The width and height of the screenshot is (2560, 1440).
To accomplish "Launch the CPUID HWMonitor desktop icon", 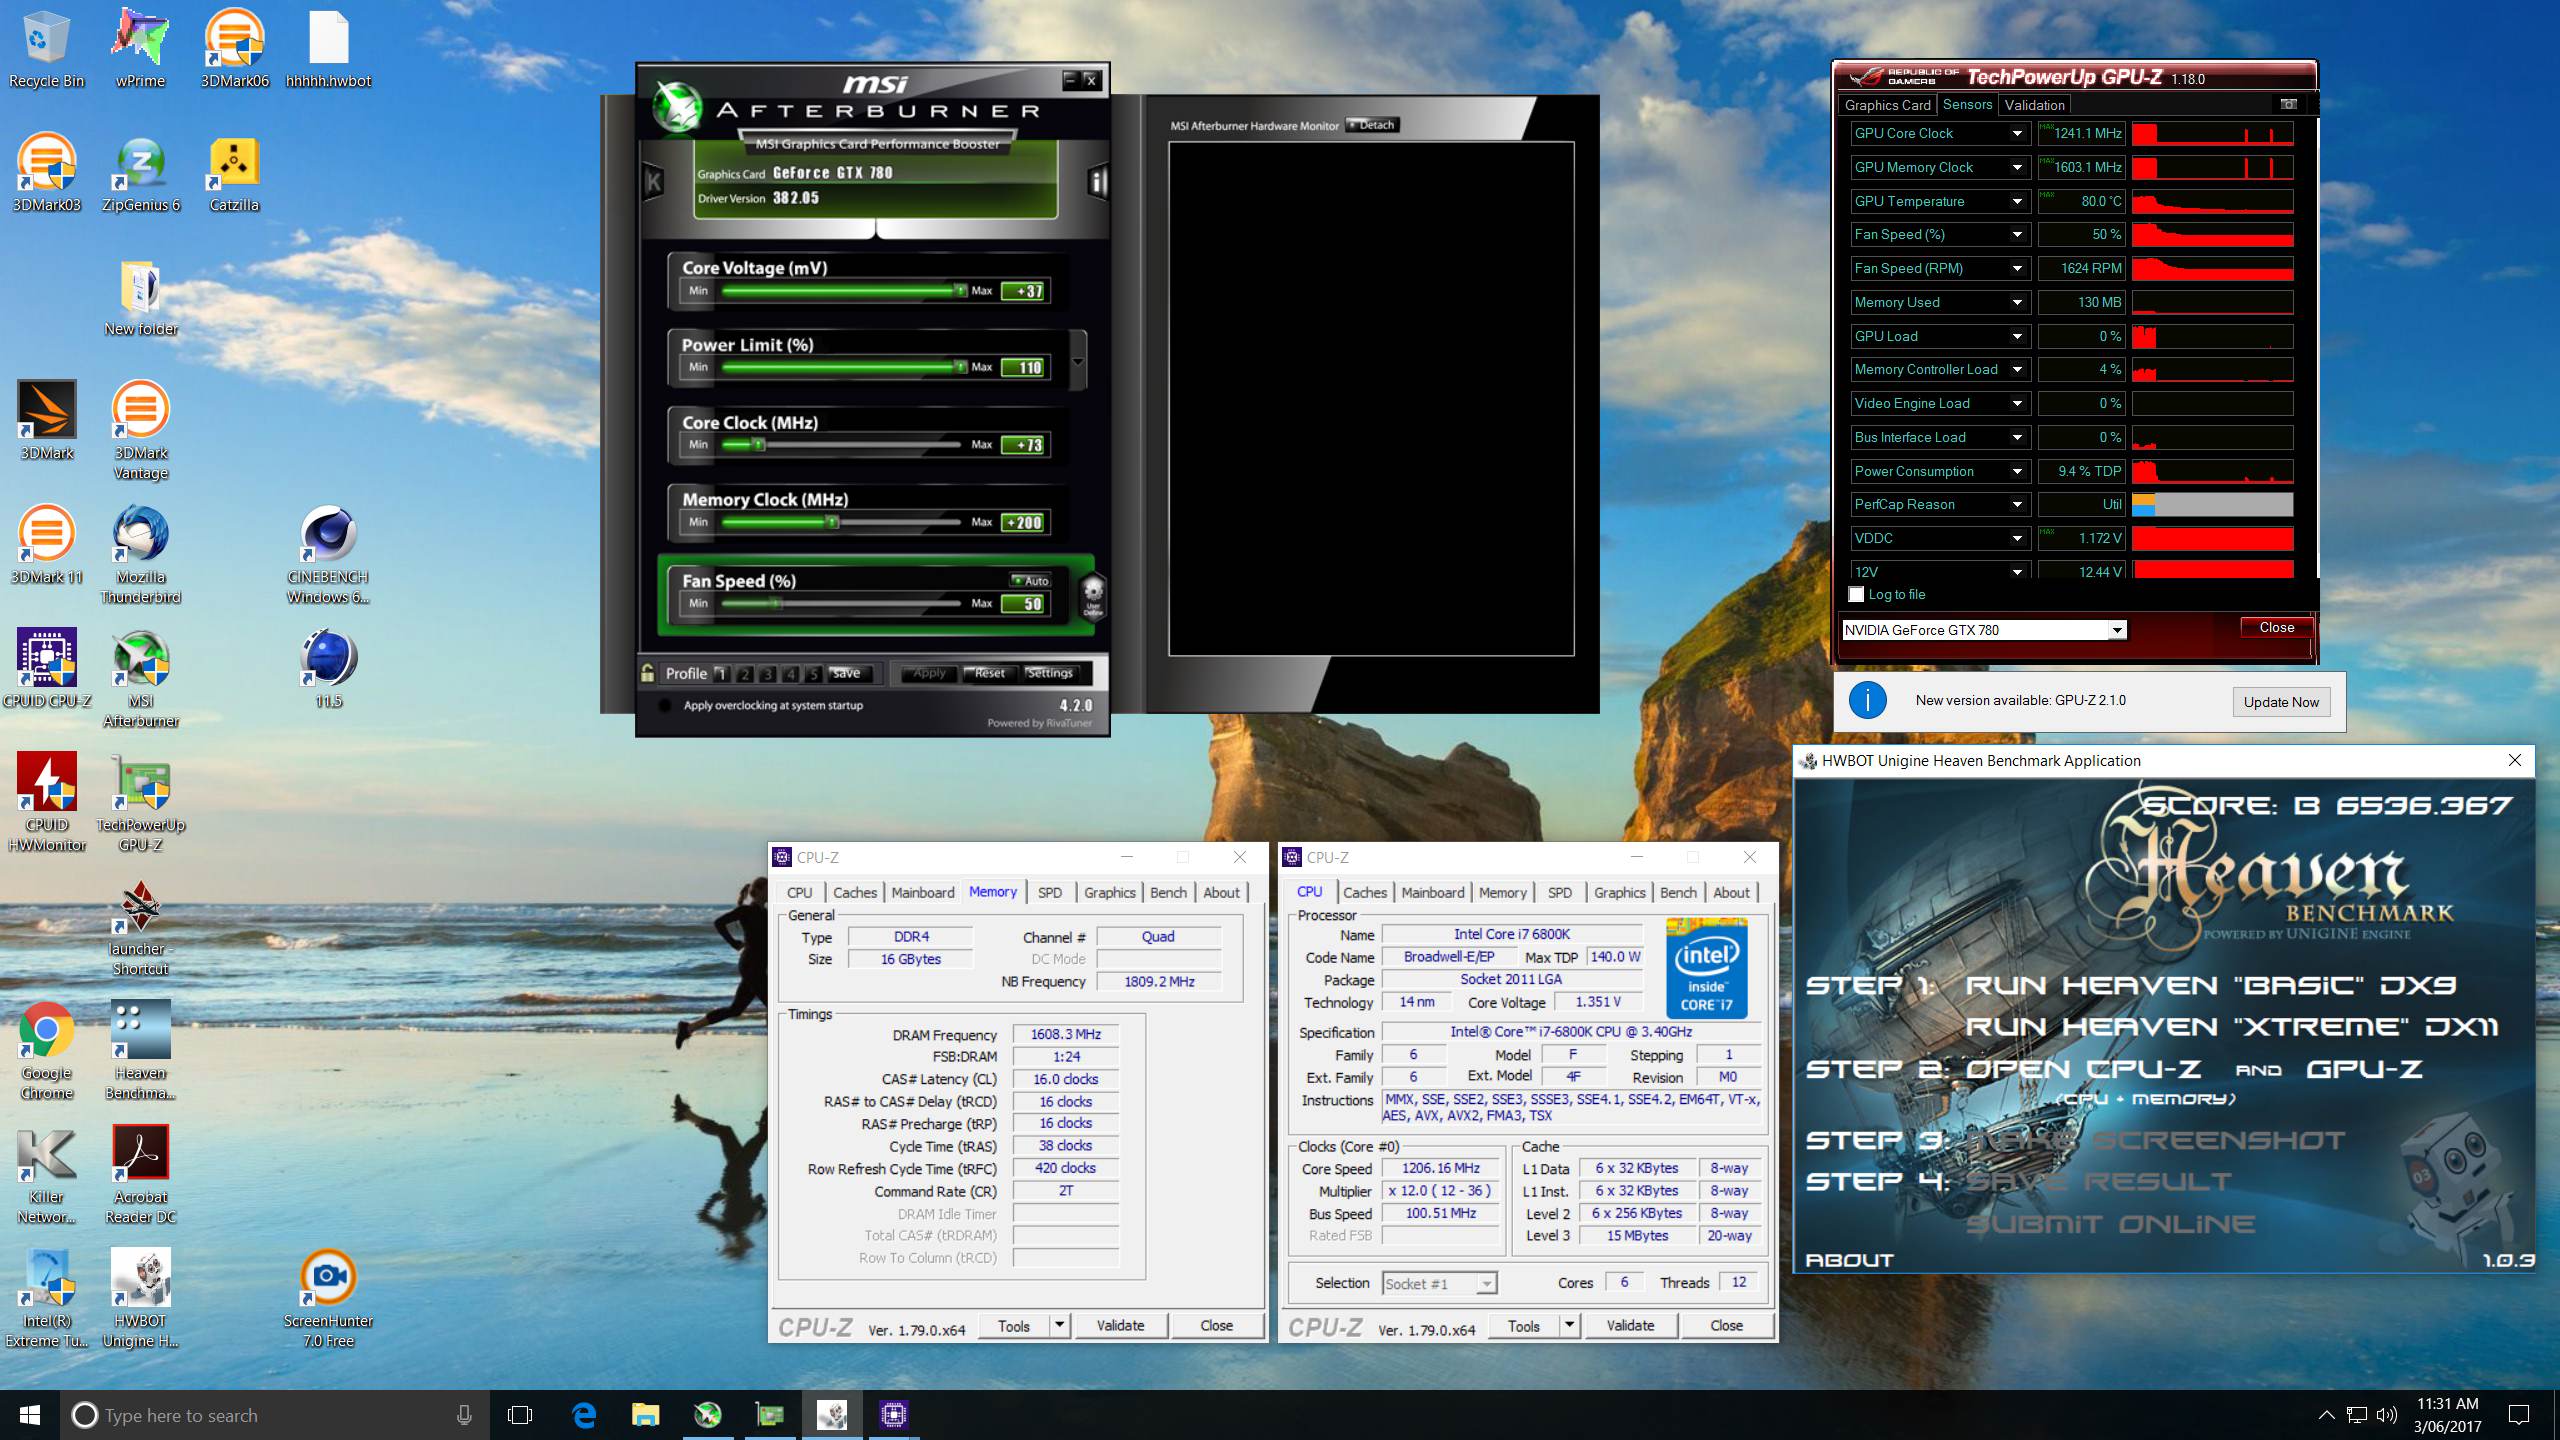I will tap(46, 804).
